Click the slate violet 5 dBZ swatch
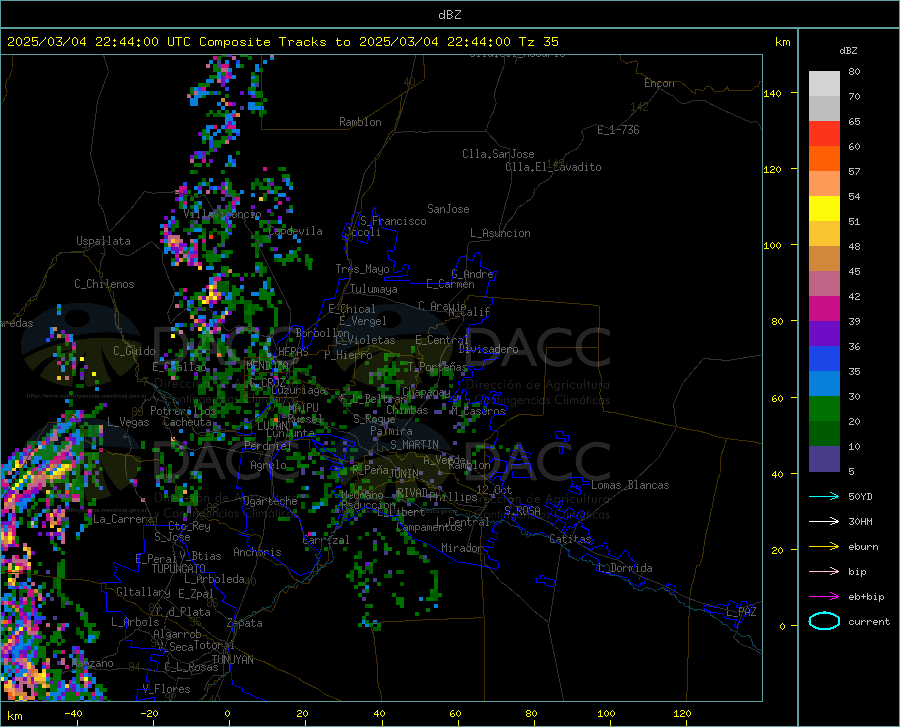This screenshot has height=727, width=900. pyautogui.click(x=824, y=459)
